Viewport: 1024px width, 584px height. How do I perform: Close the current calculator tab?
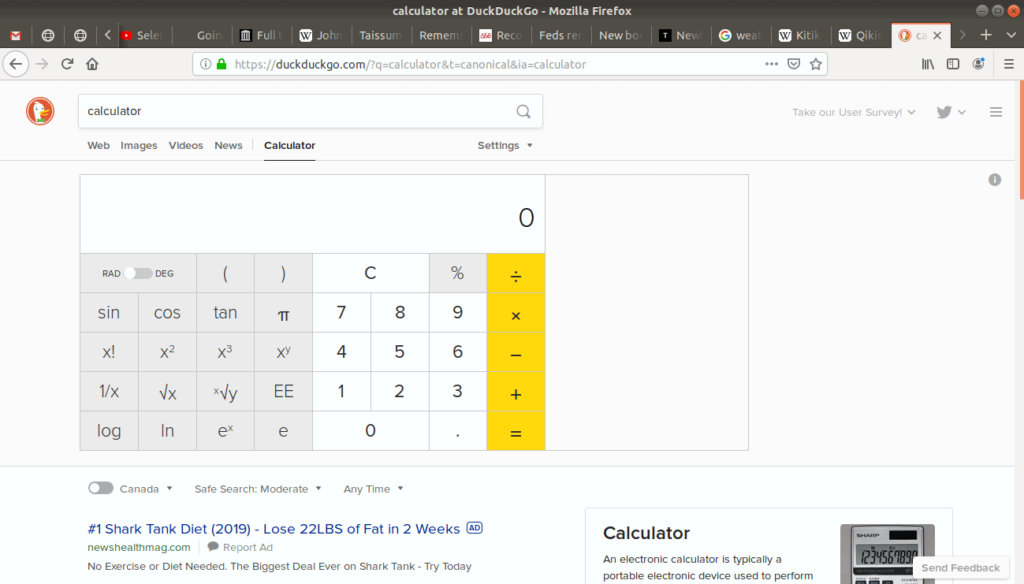click(937, 35)
